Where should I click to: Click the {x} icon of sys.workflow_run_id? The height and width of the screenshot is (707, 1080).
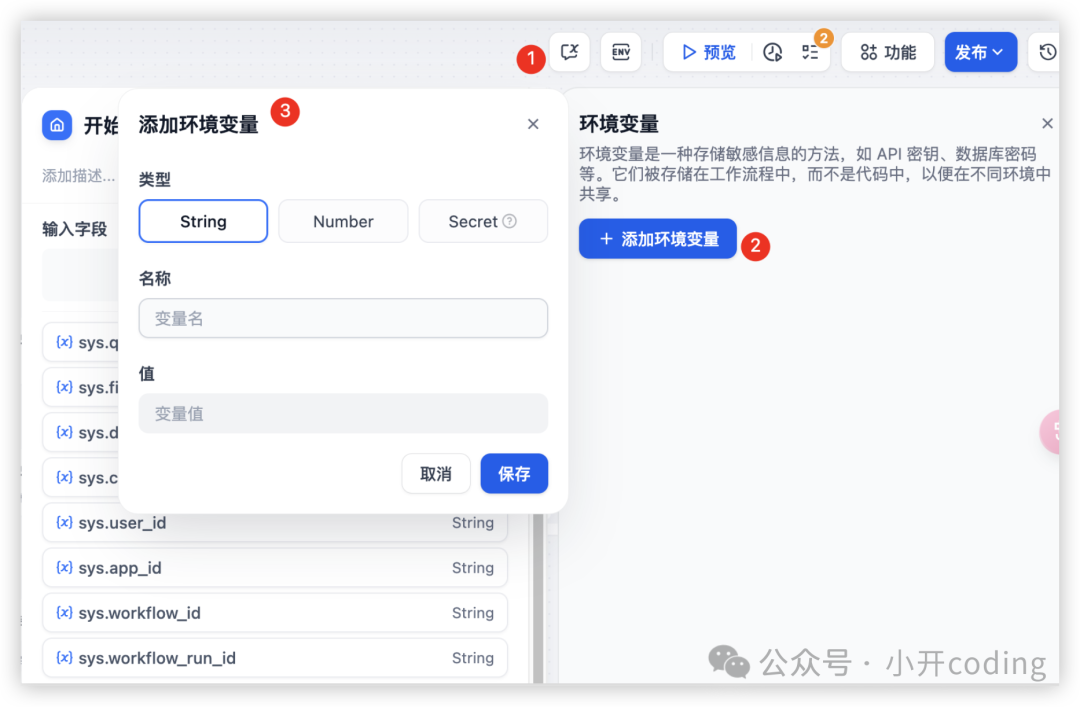[64, 657]
